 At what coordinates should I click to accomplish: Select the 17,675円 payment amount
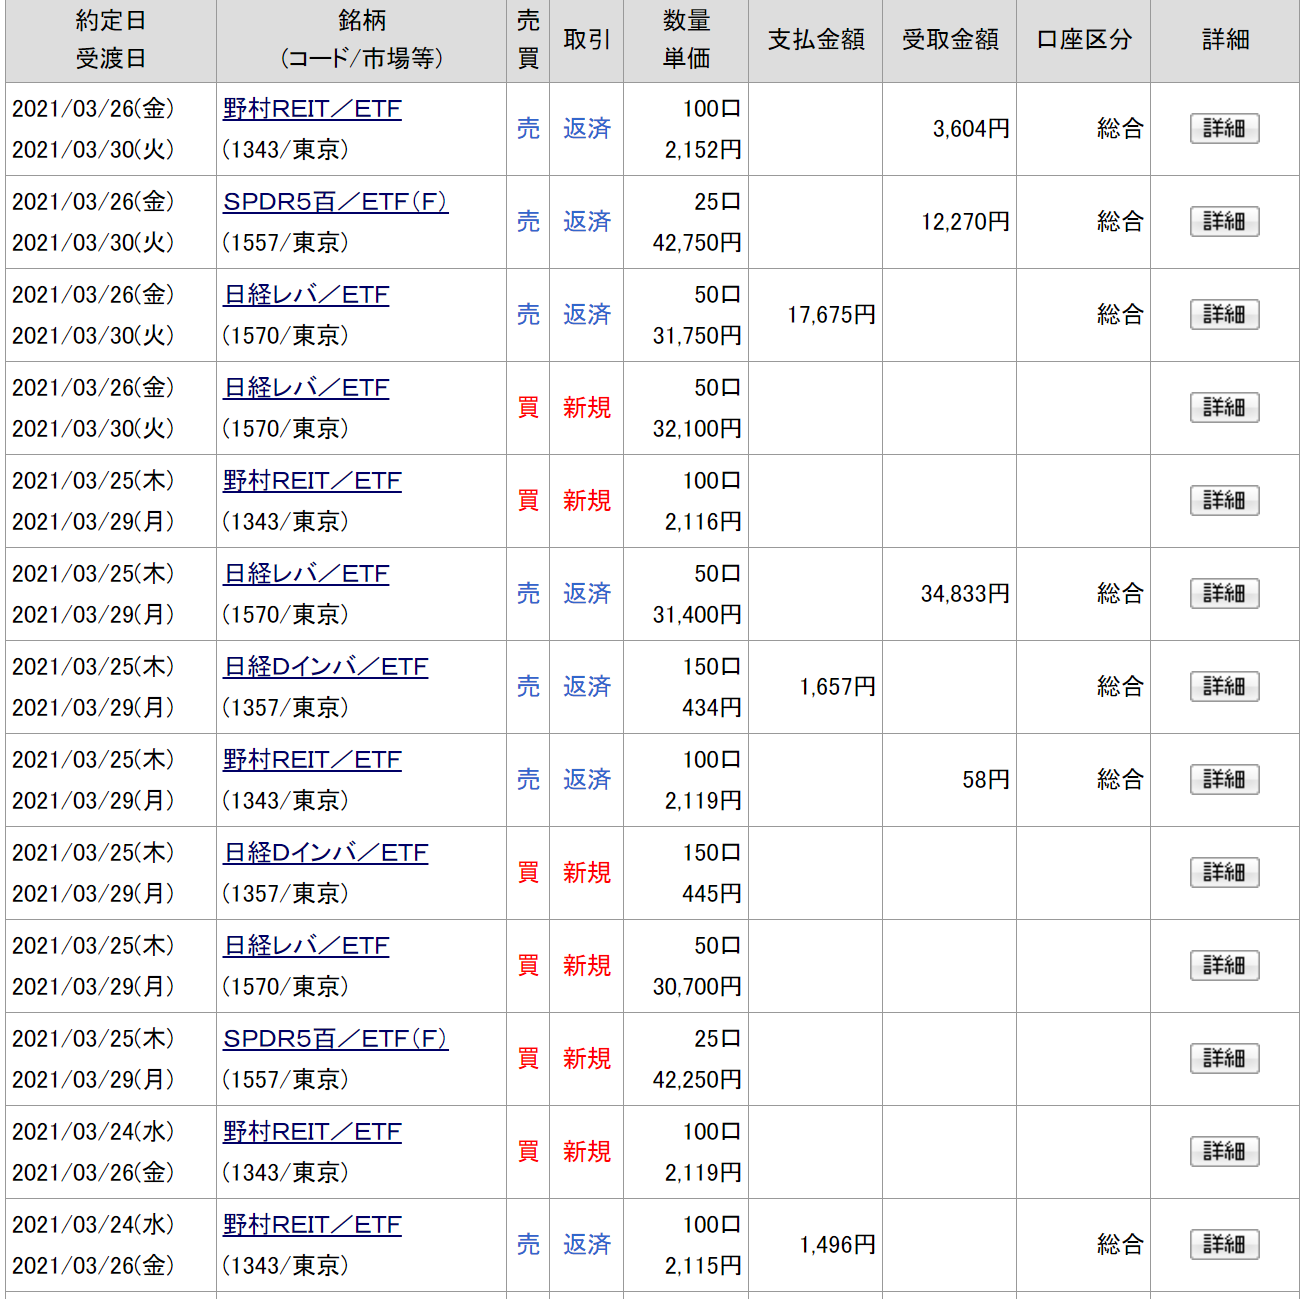[831, 315]
